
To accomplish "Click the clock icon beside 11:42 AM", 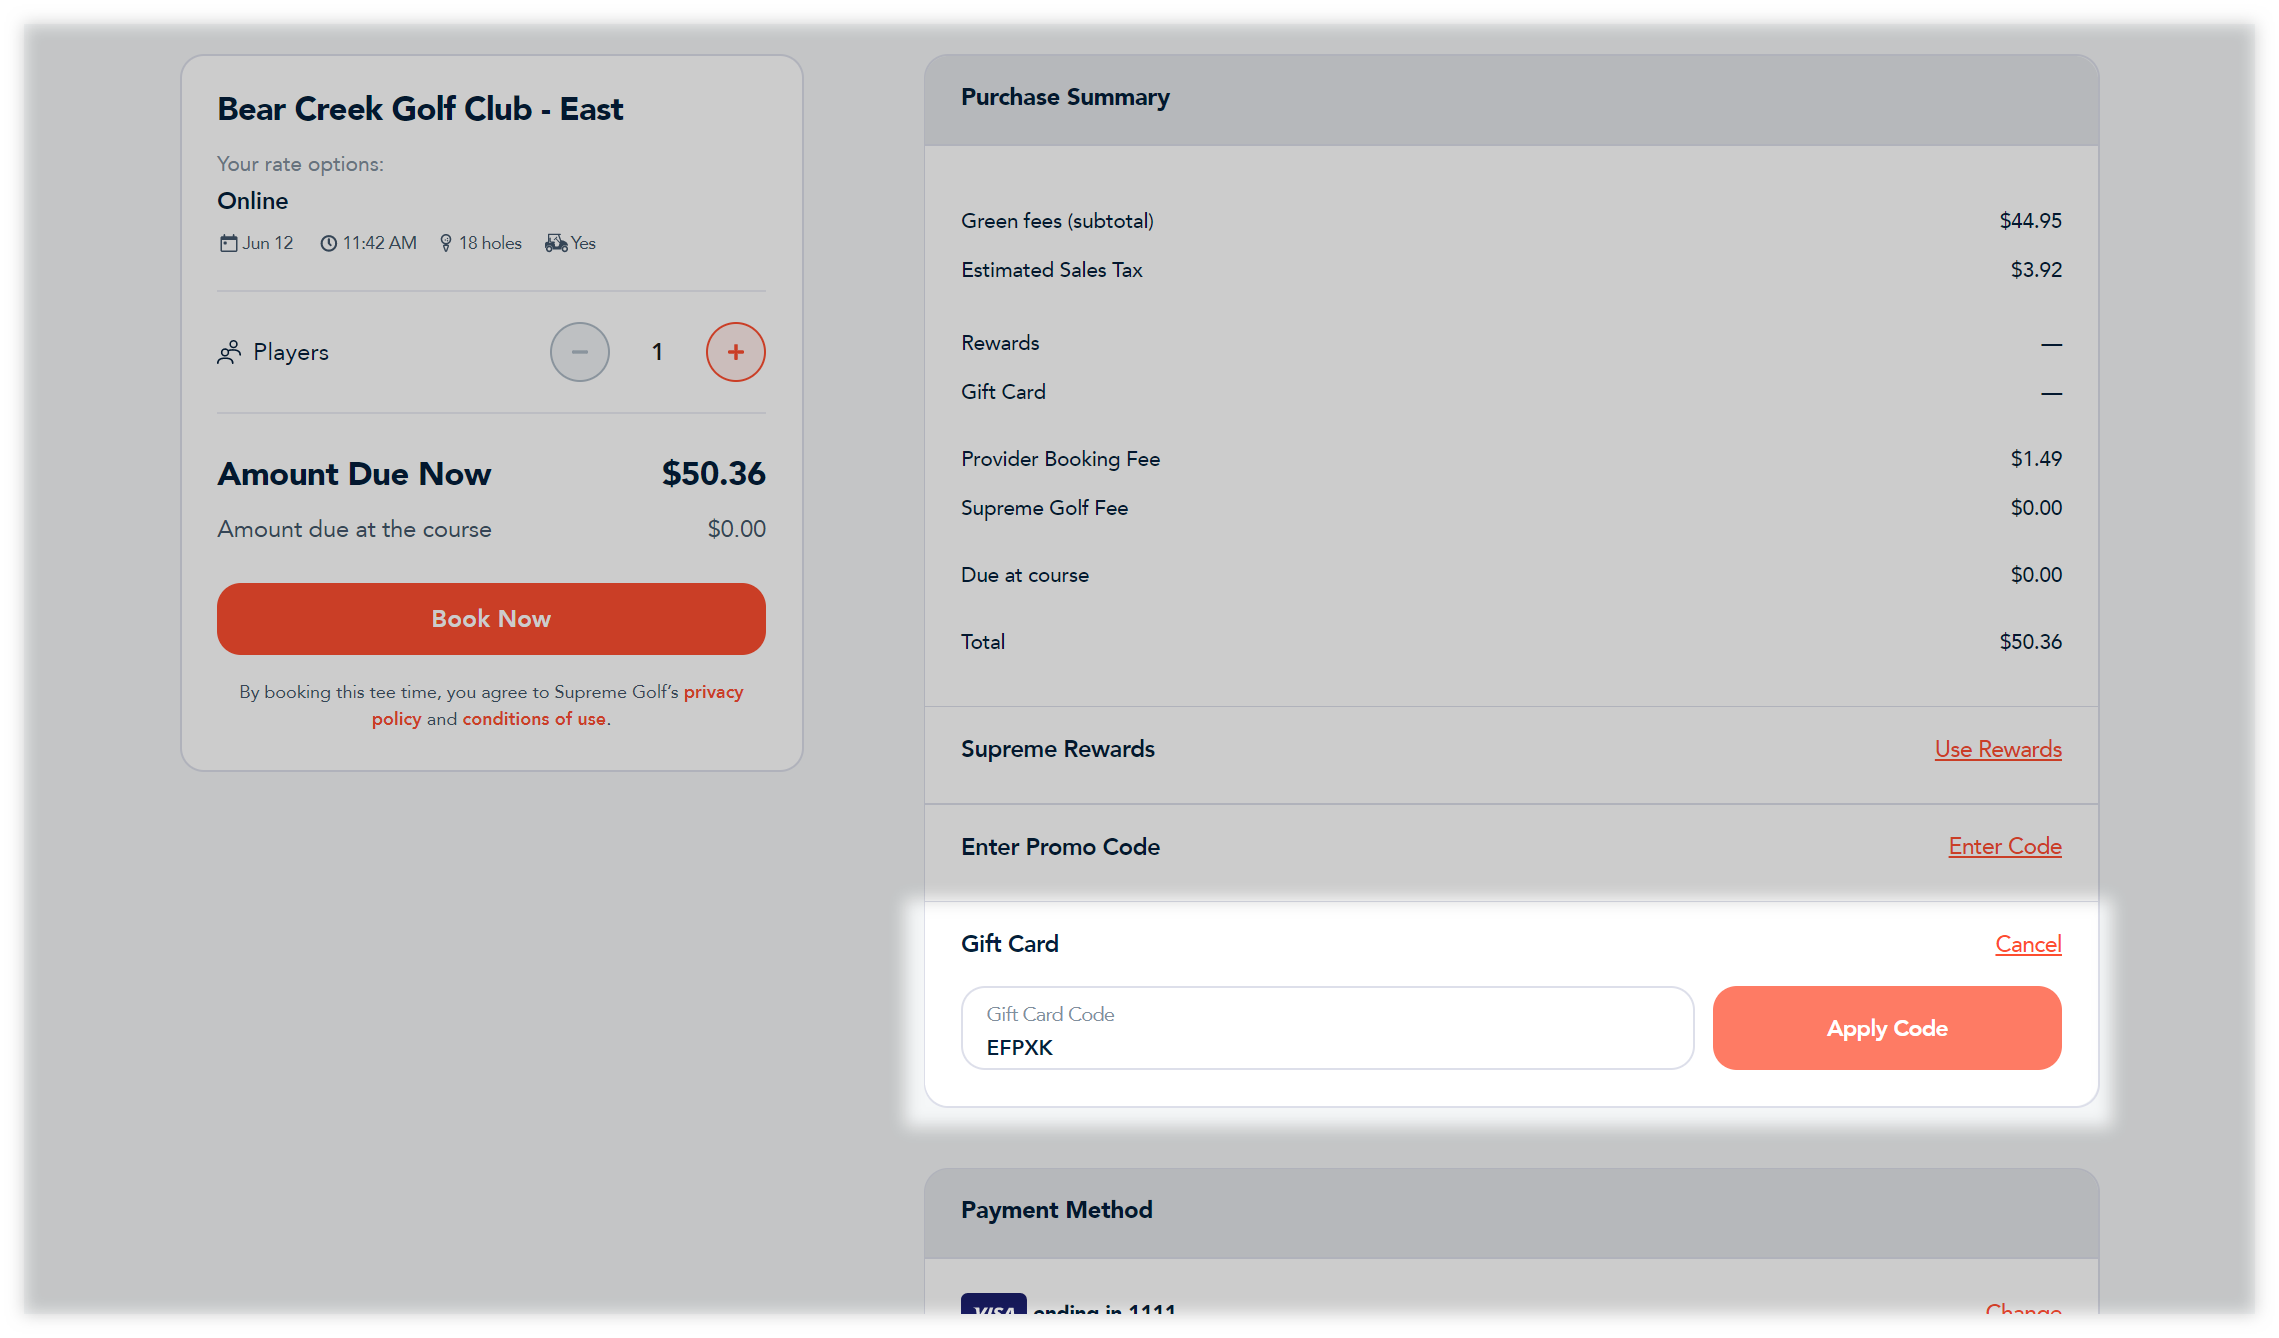I will 328,243.
